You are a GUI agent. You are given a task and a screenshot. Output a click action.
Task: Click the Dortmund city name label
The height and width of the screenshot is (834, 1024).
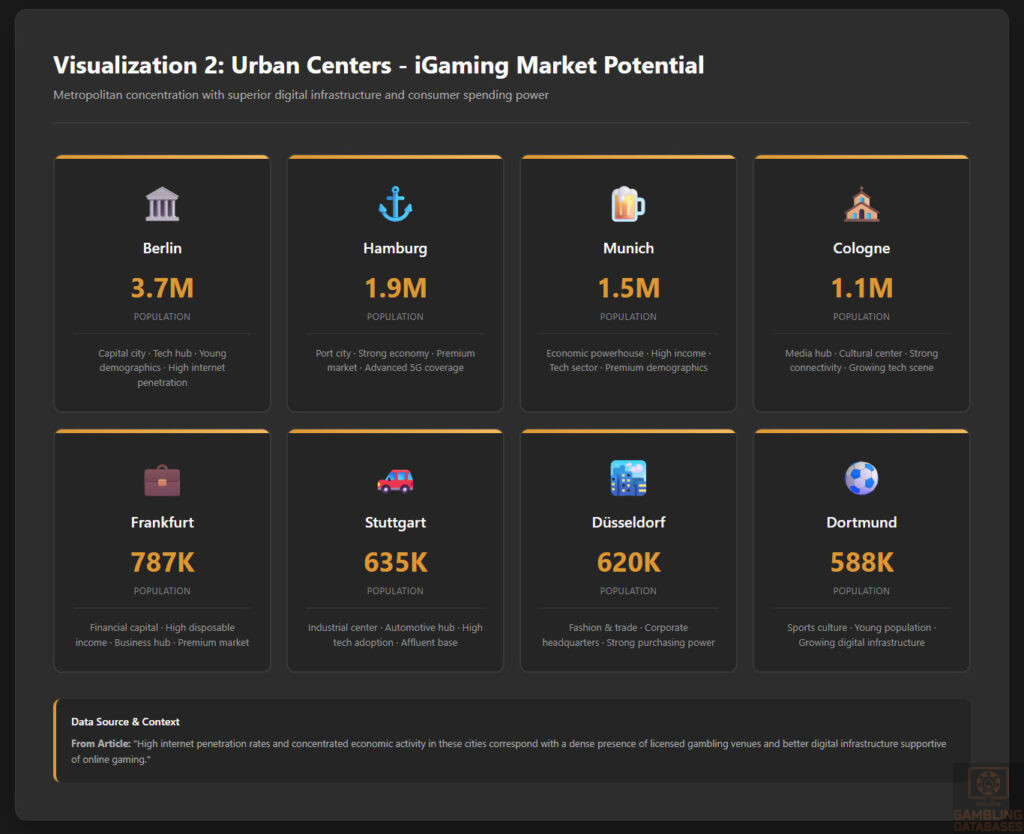point(861,522)
